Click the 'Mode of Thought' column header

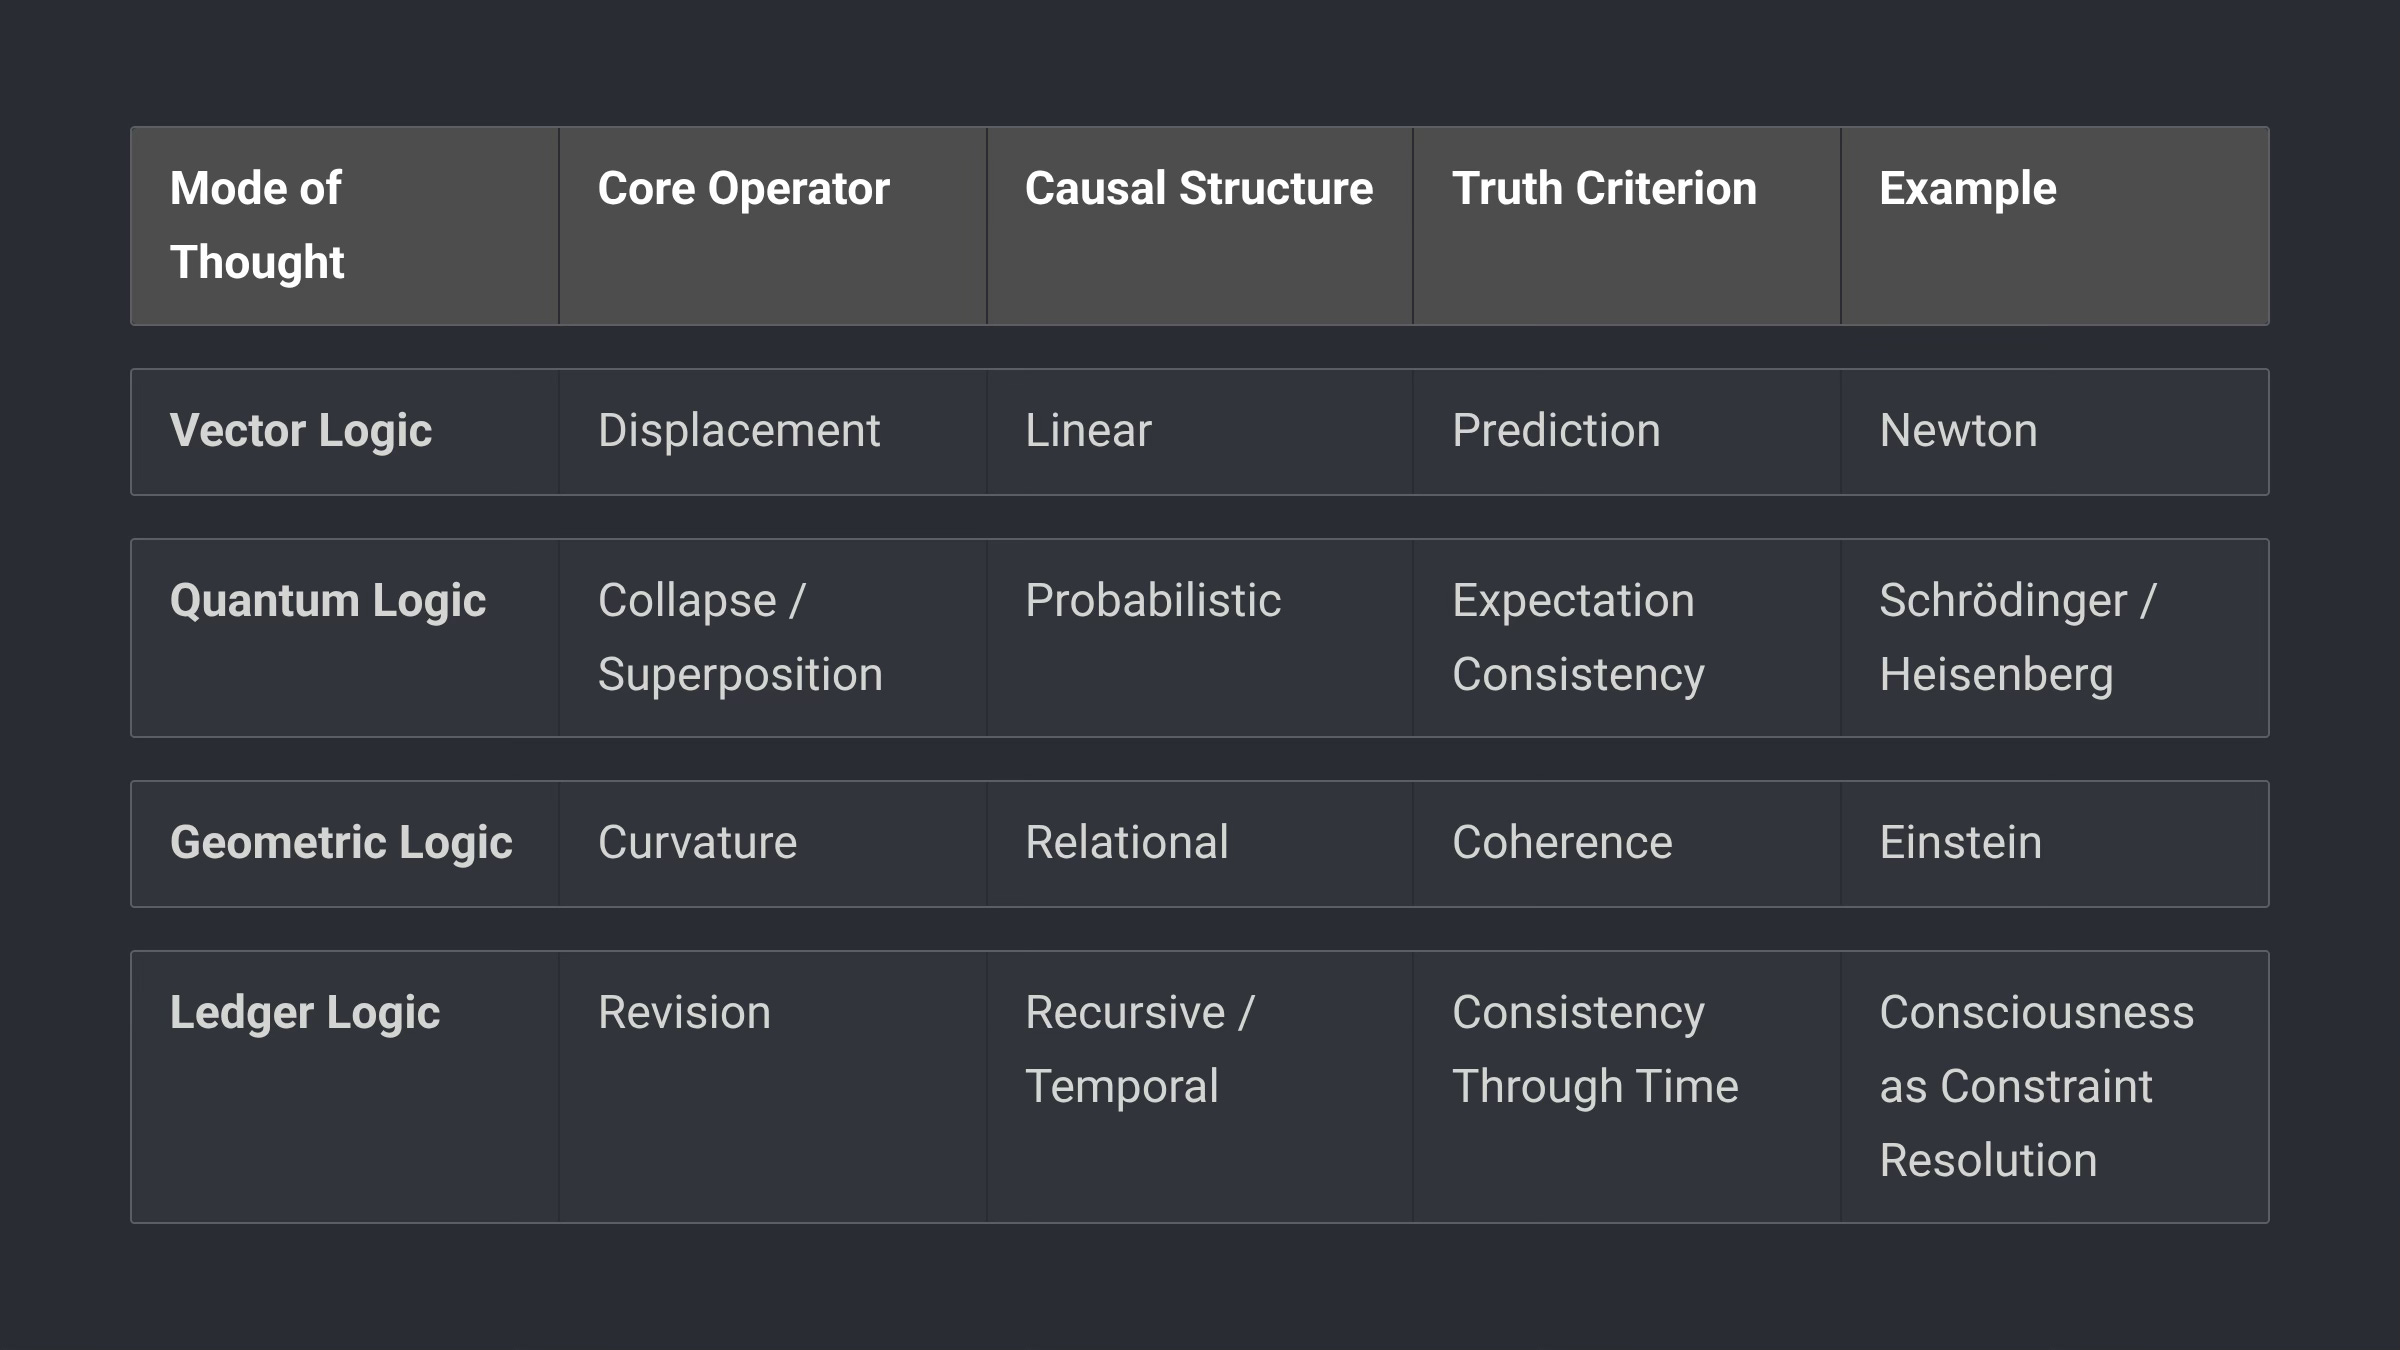[345, 226]
